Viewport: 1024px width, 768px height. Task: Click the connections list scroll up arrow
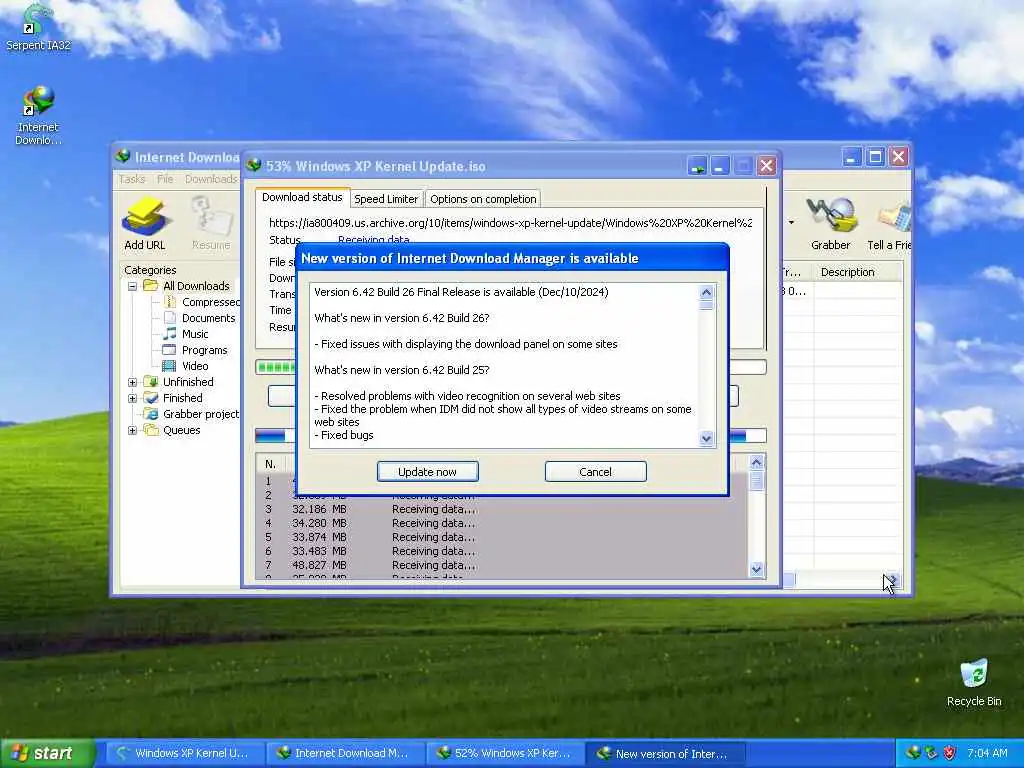[x=756, y=462]
